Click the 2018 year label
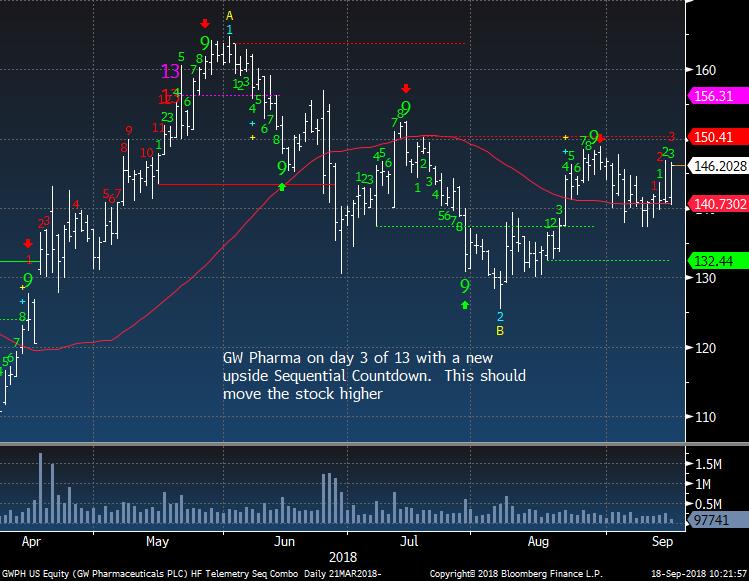Image resolution: width=749 pixels, height=581 pixels. click(x=342, y=557)
